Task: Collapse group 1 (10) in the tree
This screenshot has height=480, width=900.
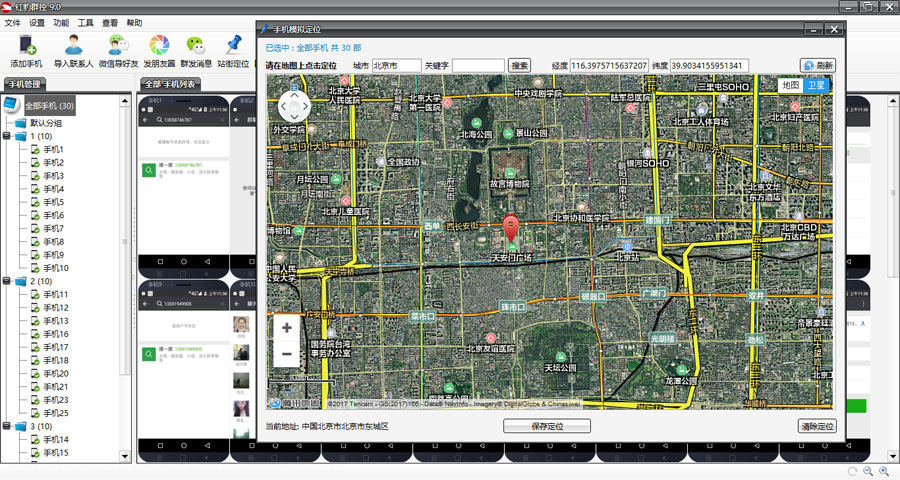Action: coord(6,136)
